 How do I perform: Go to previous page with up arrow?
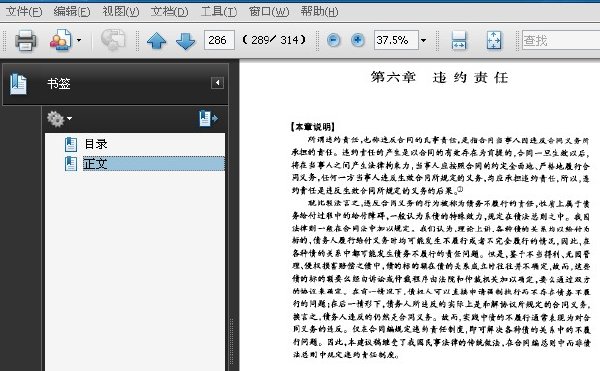[x=157, y=41]
